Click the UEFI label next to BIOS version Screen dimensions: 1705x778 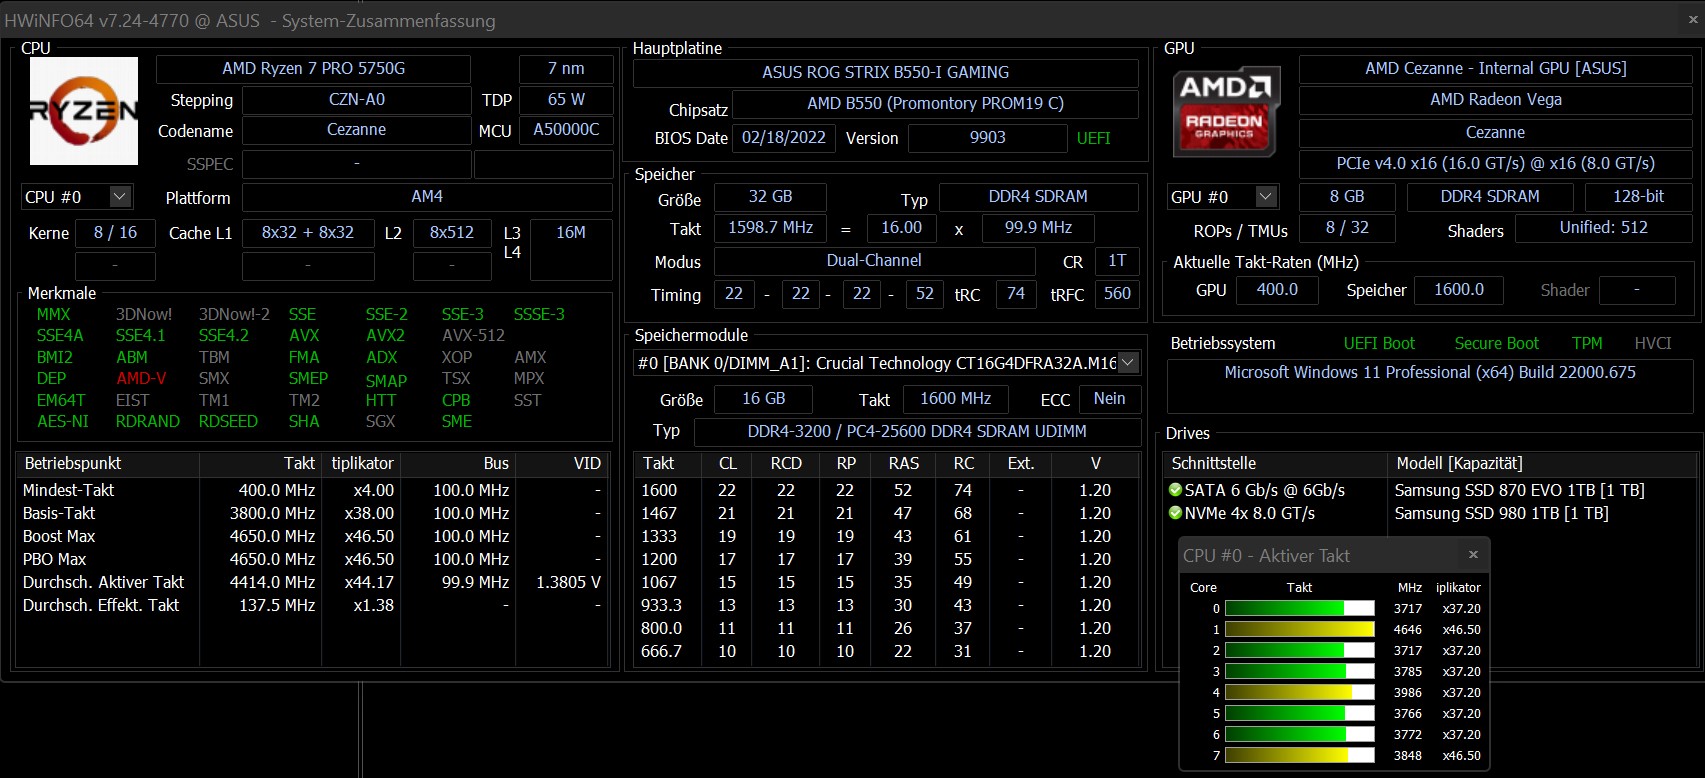[1094, 139]
